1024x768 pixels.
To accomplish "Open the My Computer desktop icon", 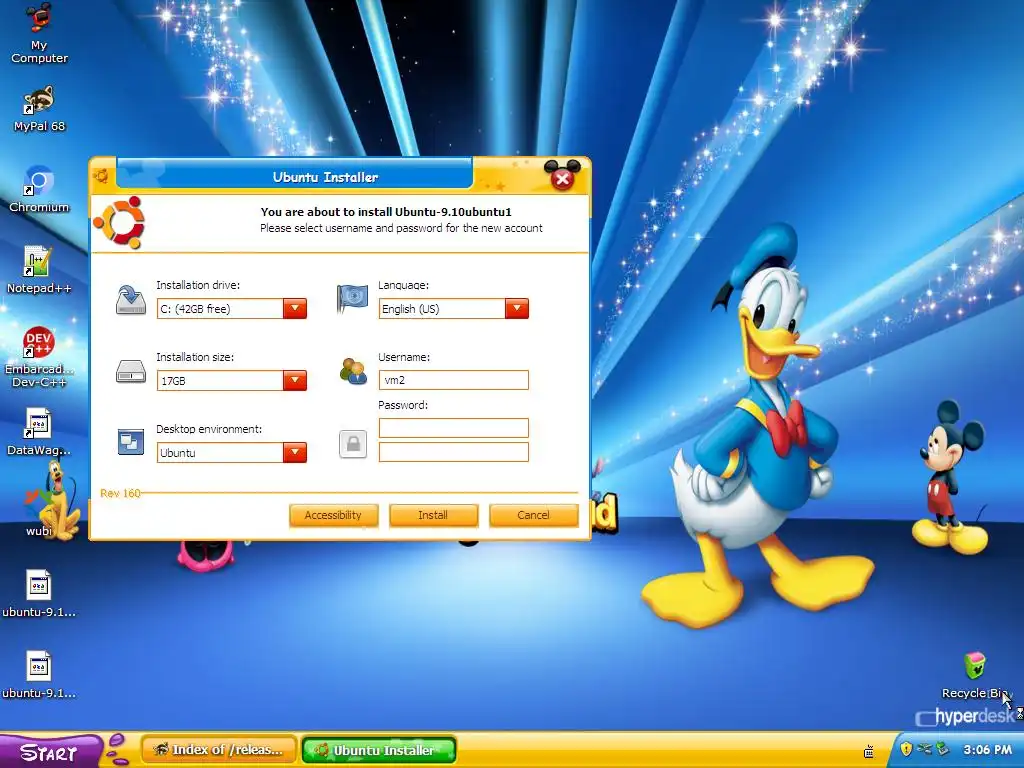I will click(x=39, y=33).
